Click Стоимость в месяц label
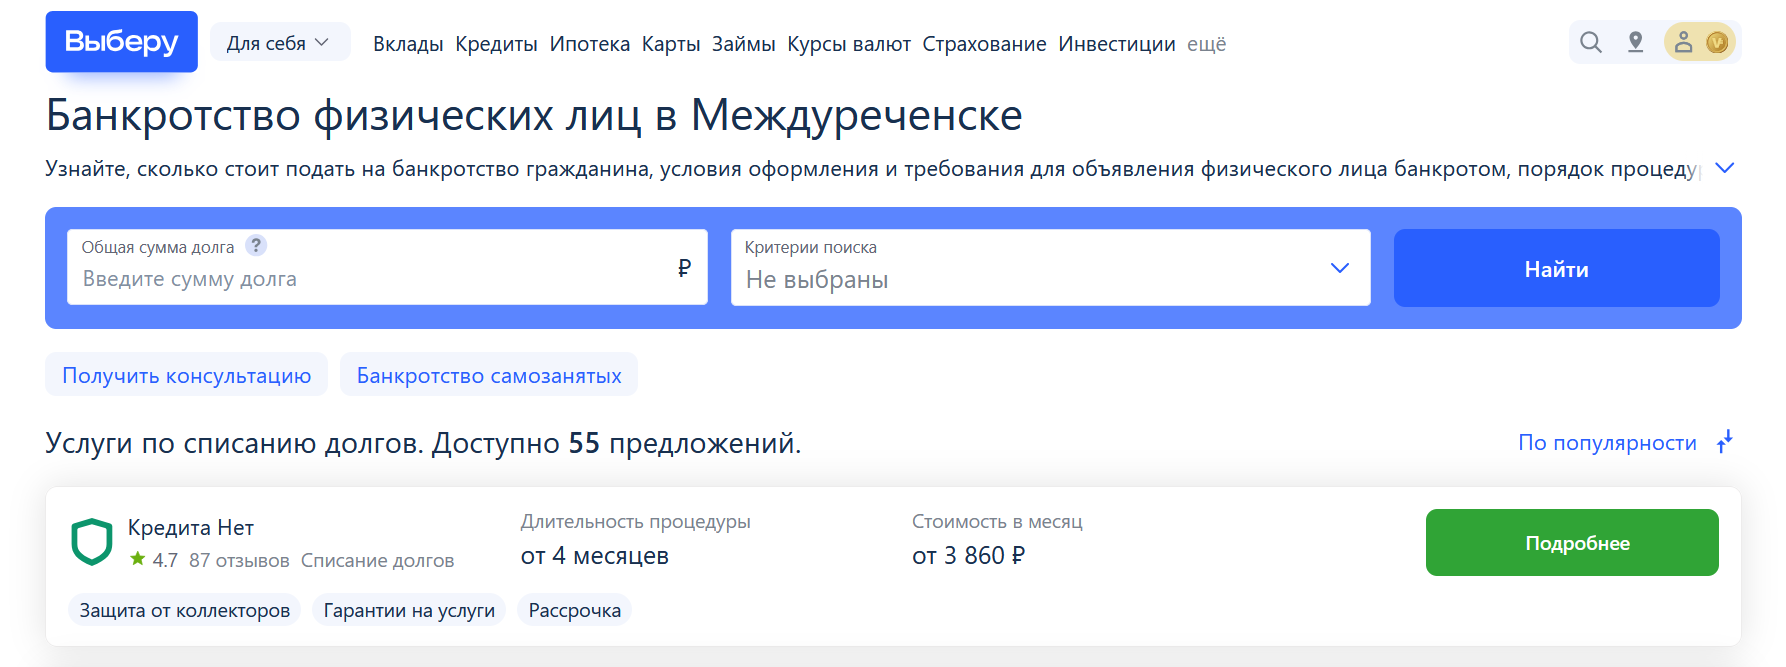Screen dimensions: 1786x667 click(x=997, y=522)
